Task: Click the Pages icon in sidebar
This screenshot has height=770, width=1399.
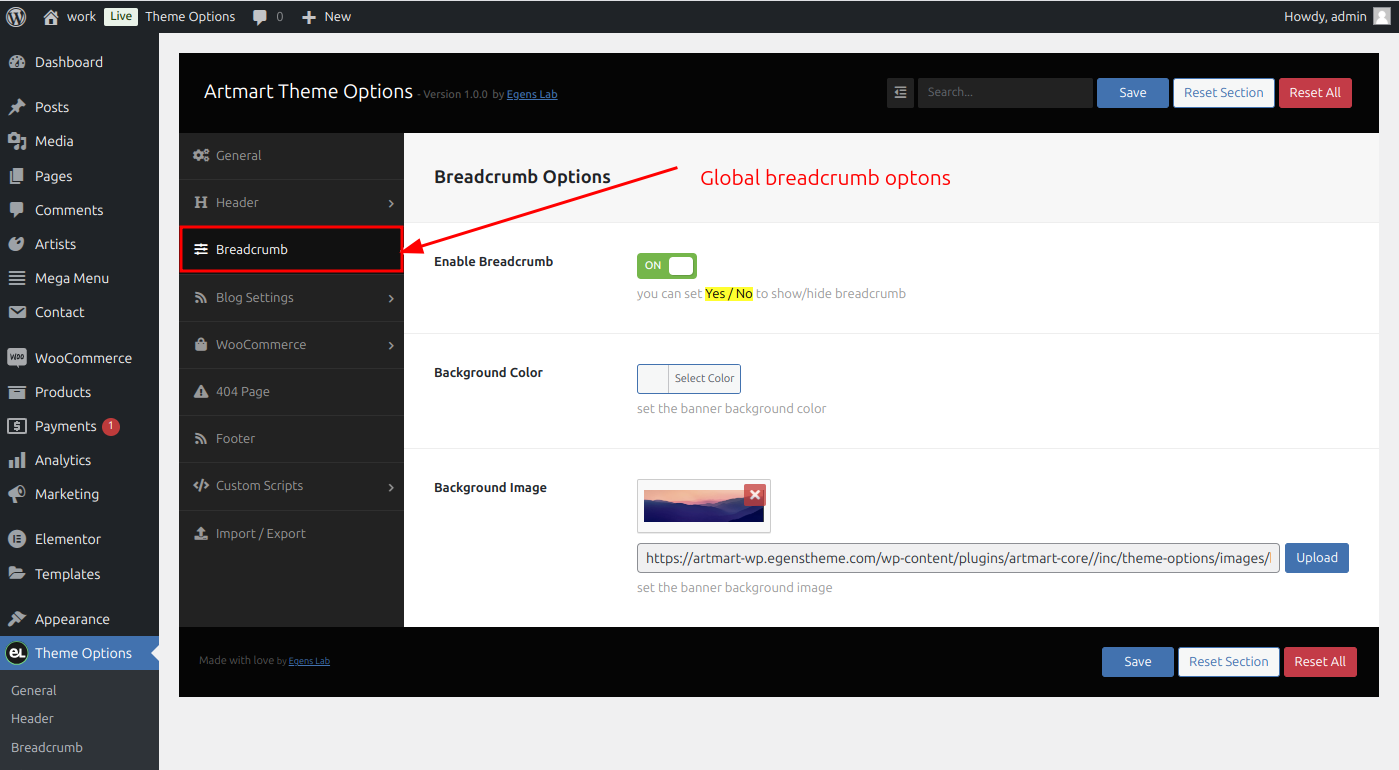Action: pos(17,176)
